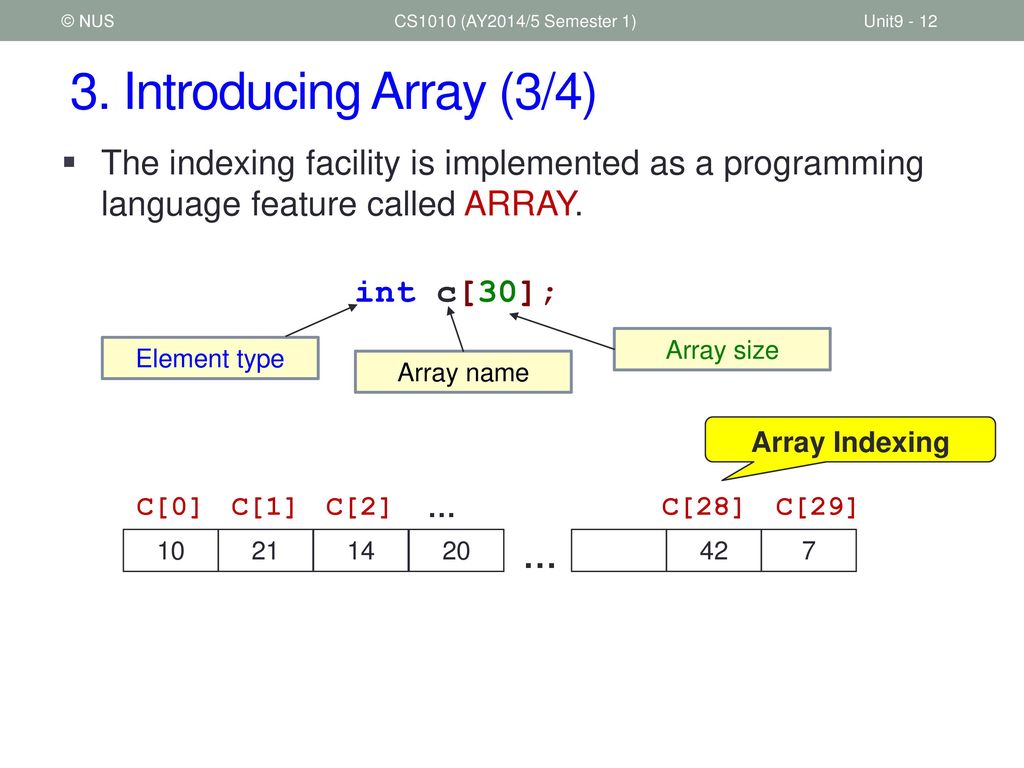Click the array cell containing 14
Image resolution: width=1024 pixels, height=768 pixels.
coord(361,551)
